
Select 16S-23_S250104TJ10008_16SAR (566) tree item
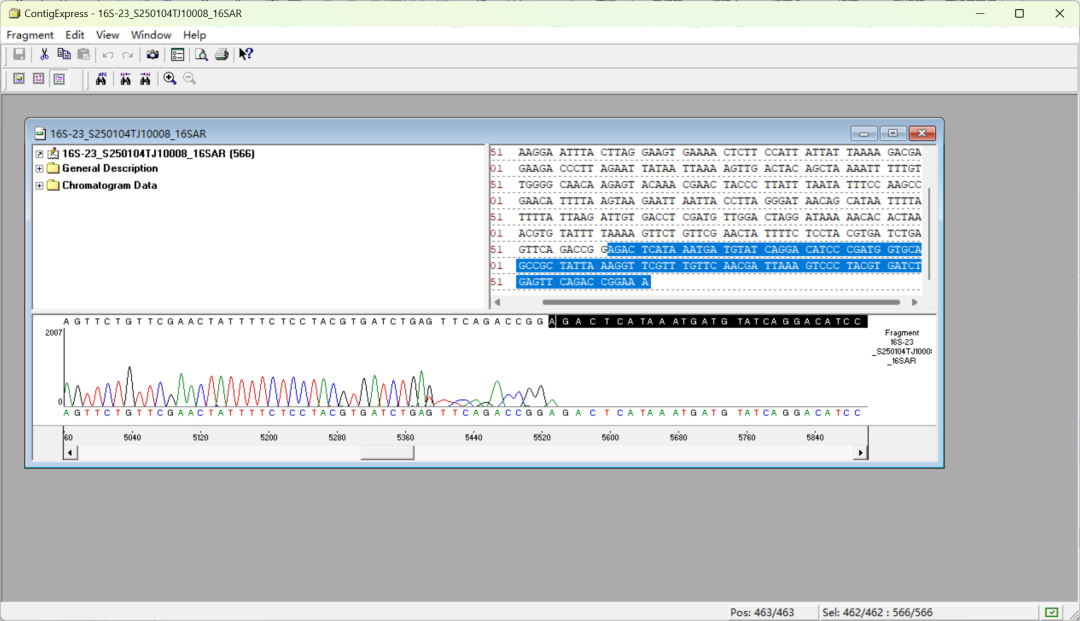coord(158,154)
